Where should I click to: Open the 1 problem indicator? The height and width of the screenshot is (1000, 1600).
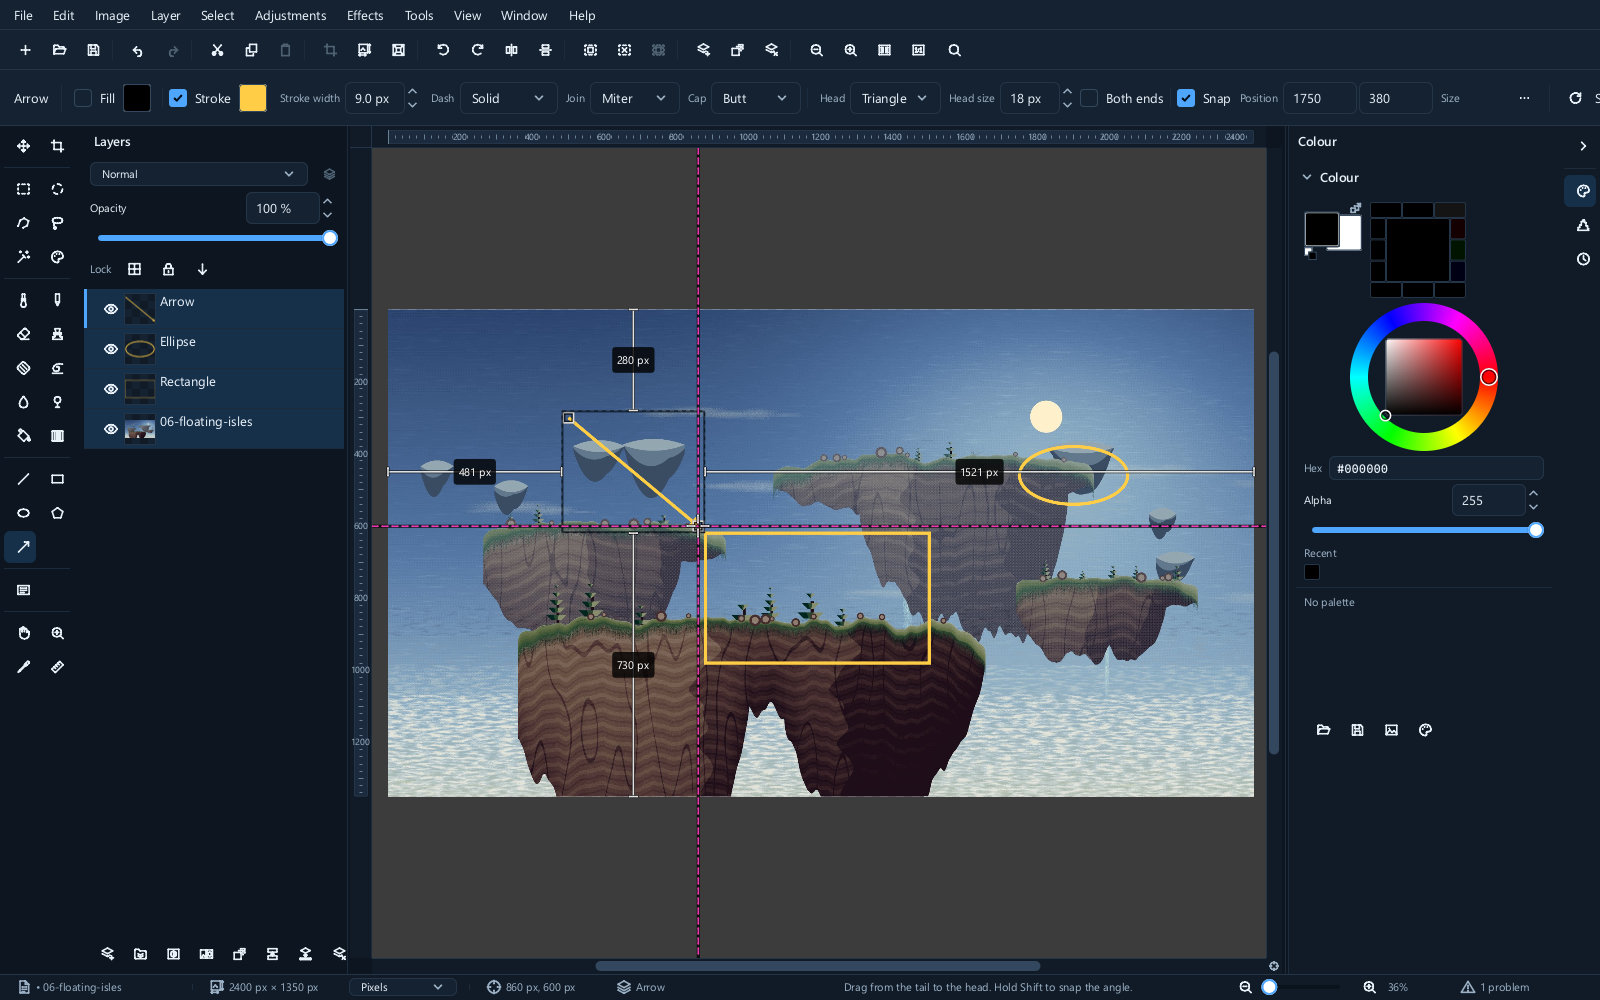(1495, 987)
